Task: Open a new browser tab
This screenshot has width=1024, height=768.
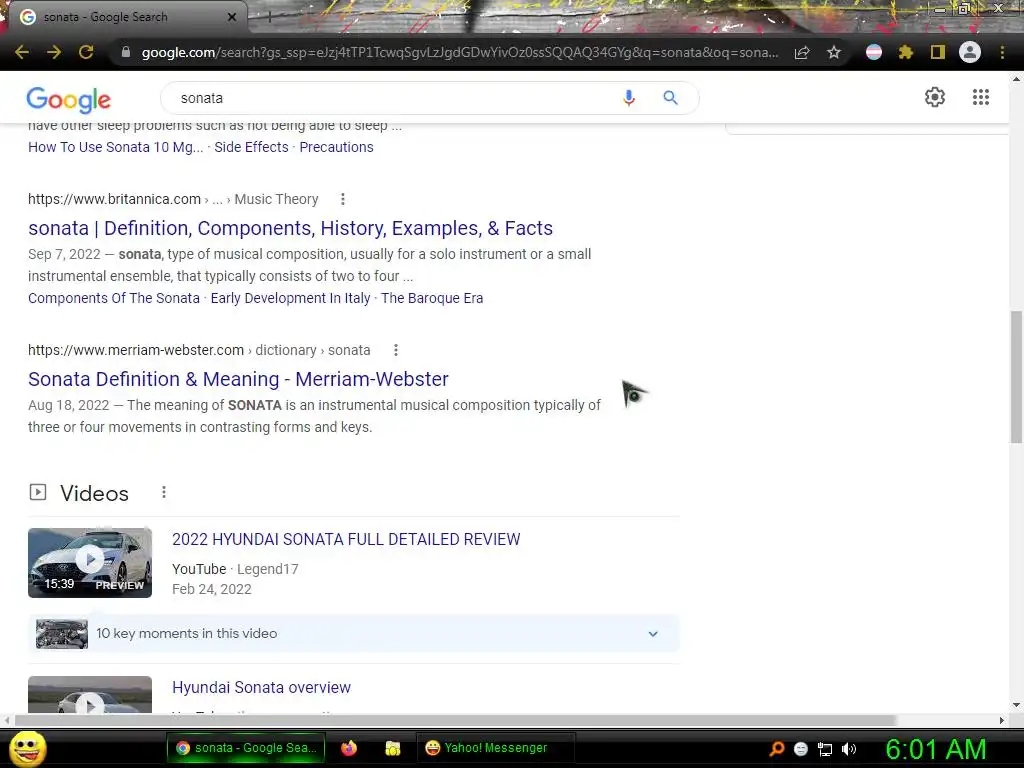Action: pyautogui.click(x=269, y=17)
